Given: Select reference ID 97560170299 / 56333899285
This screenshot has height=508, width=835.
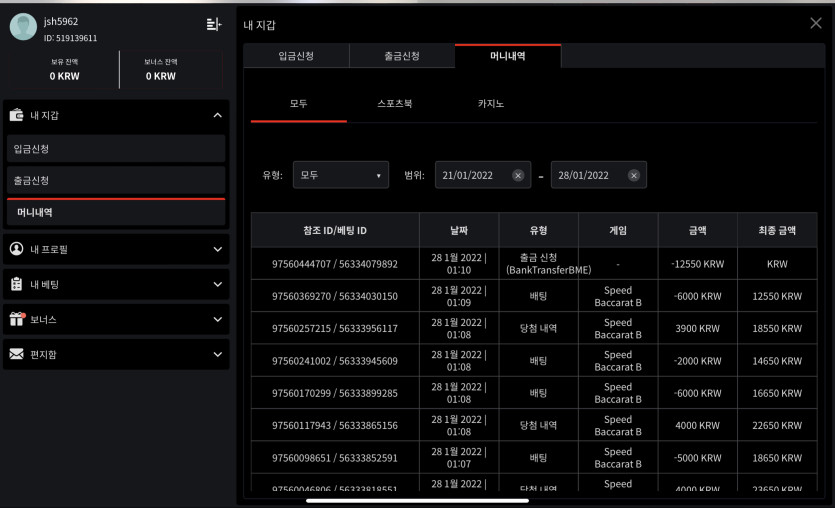Looking at the screenshot, I should pyautogui.click(x=335, y=393).
